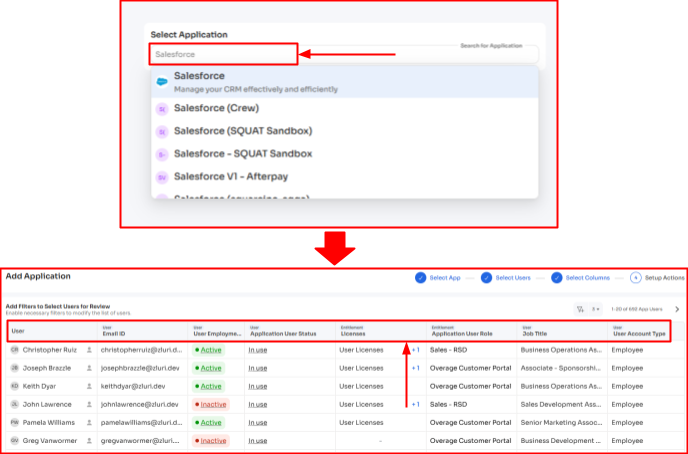Click Active status for Christopher Ruiz

(208, 350)
